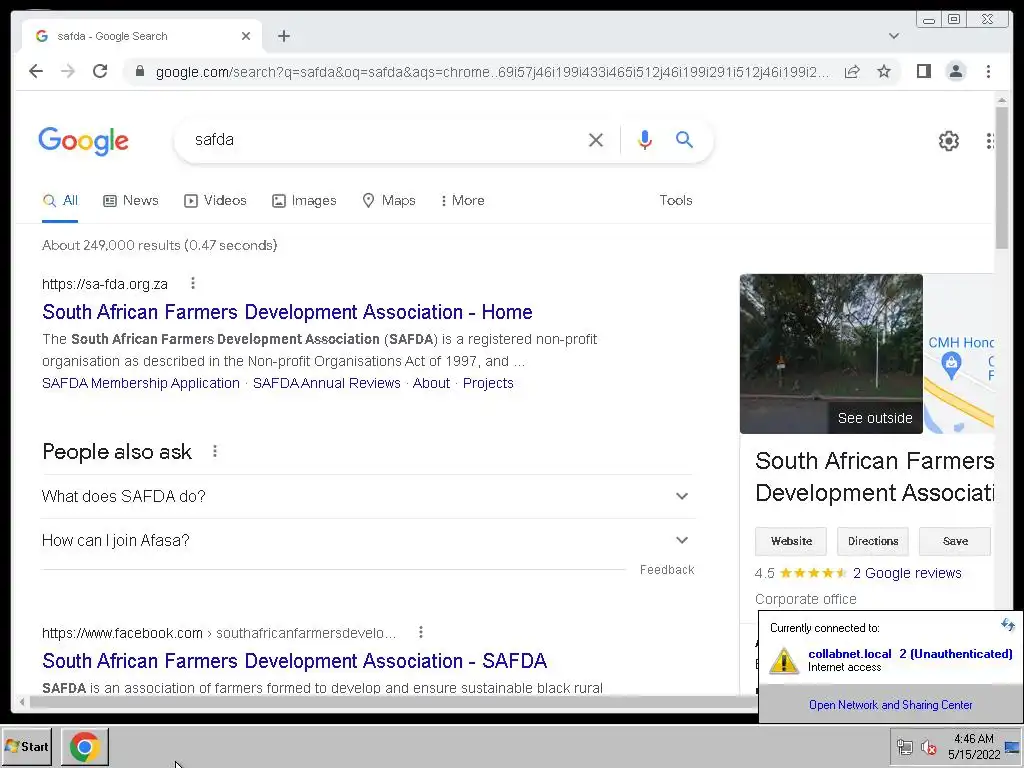This screenshot has height=768, width=1024.
Task: Open Chrome three-dot menu
Action: coord(988,71)
